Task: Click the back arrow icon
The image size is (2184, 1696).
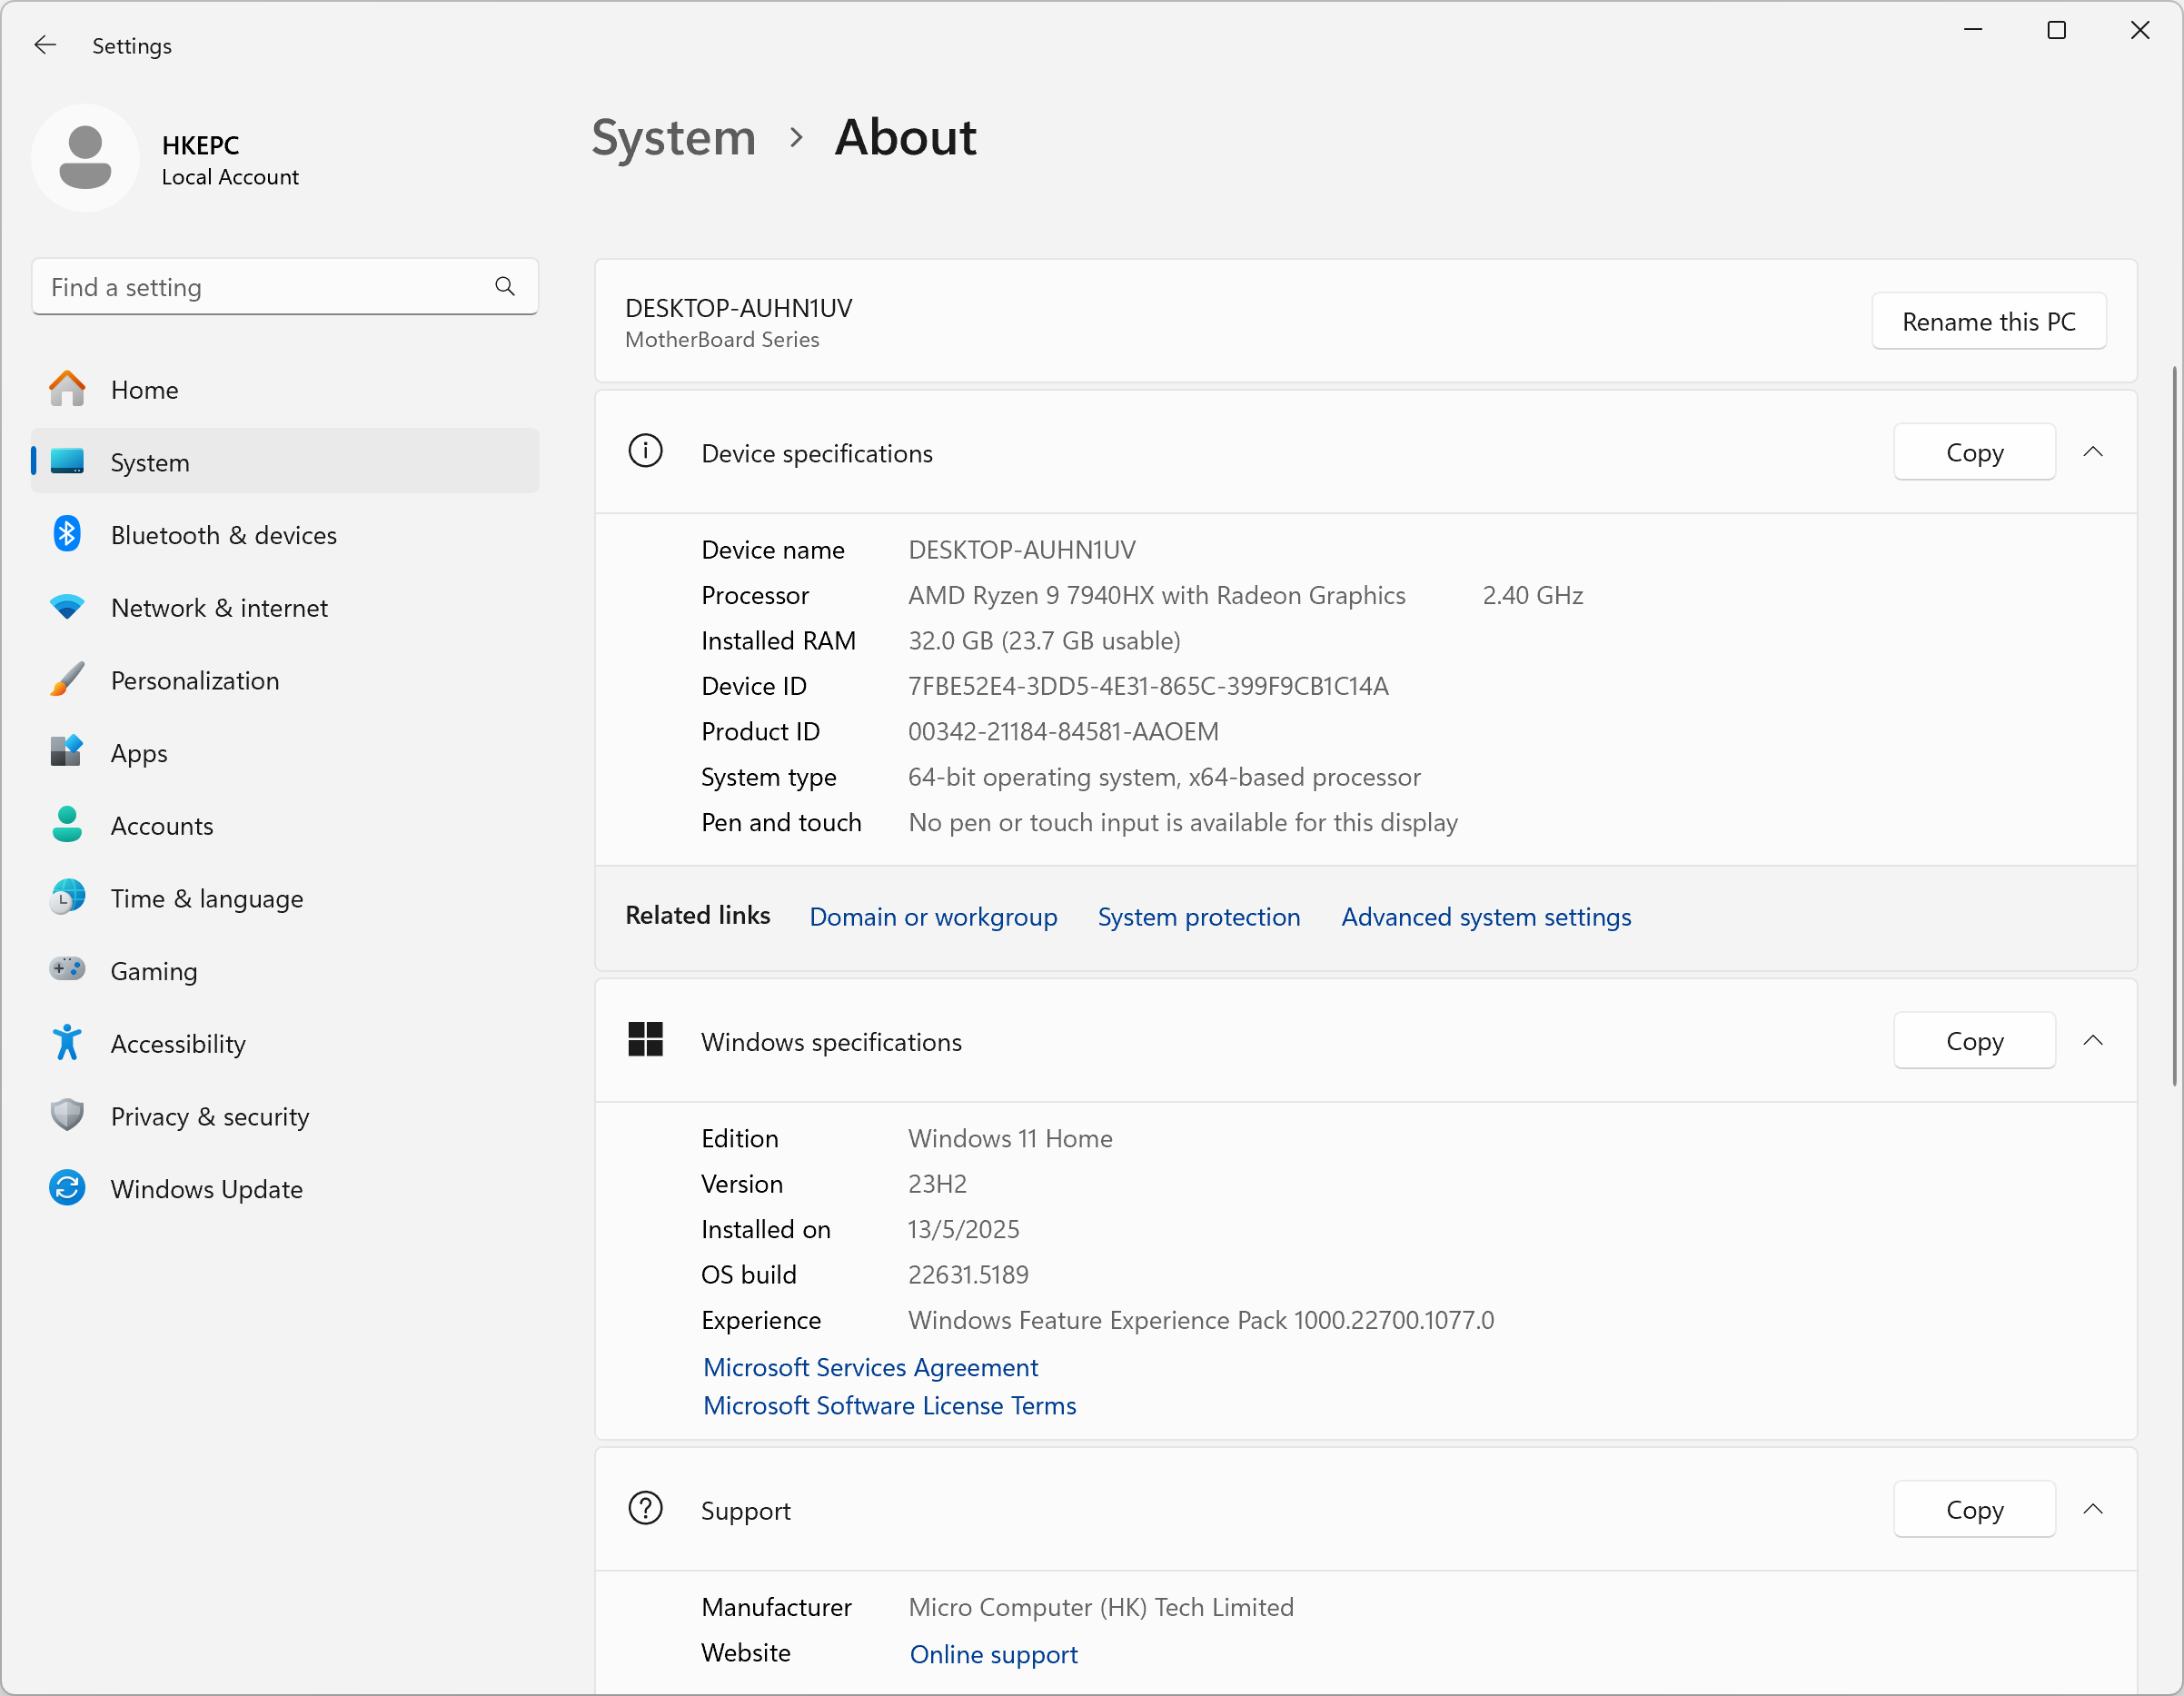Action: pos(45,45)
